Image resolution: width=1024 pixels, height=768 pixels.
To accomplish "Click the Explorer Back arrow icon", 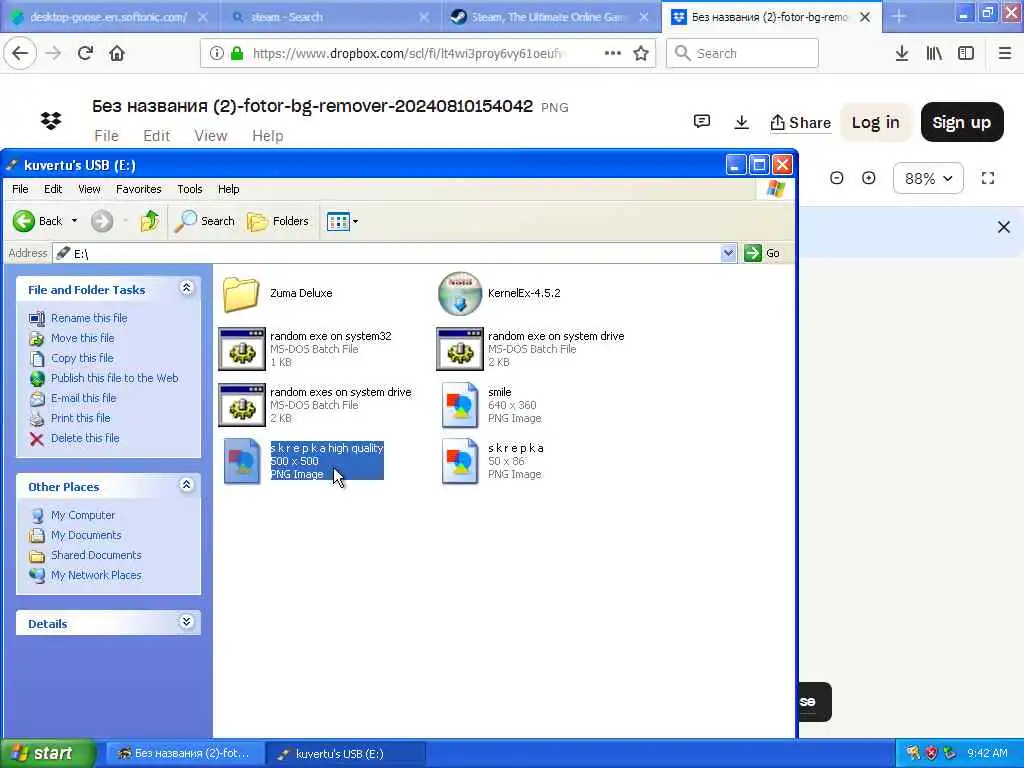I will pyautogui.click(x=24, y=221).
